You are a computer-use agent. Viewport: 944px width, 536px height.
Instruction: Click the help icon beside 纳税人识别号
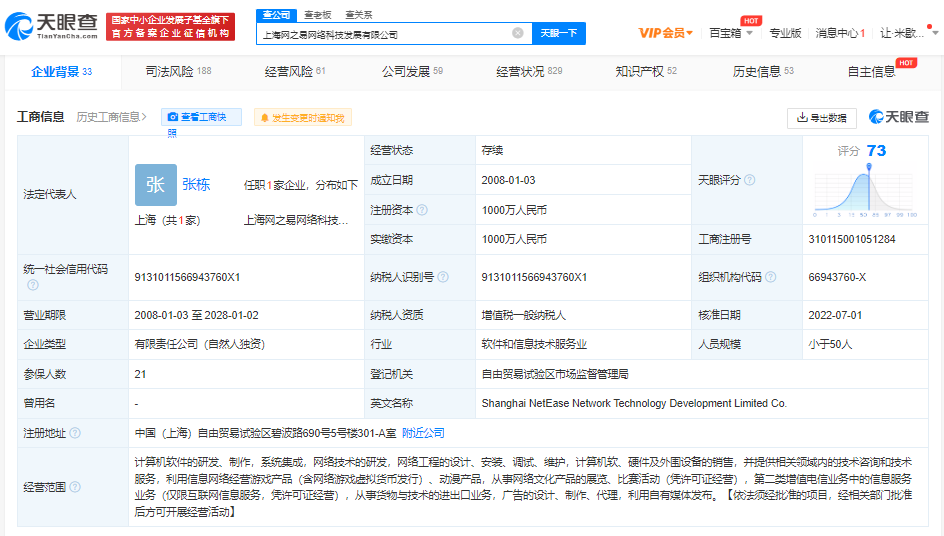pyautogui.click(x=442, y=277)
